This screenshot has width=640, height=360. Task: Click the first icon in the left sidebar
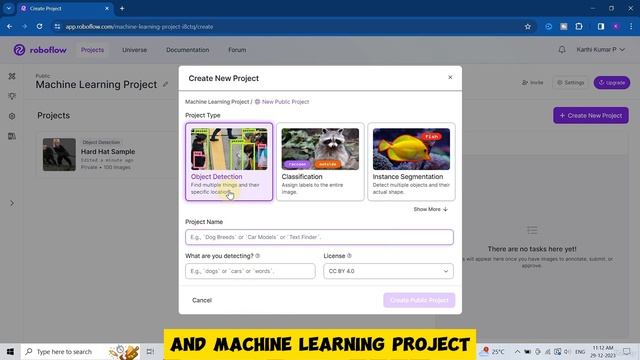coord(12,76)
